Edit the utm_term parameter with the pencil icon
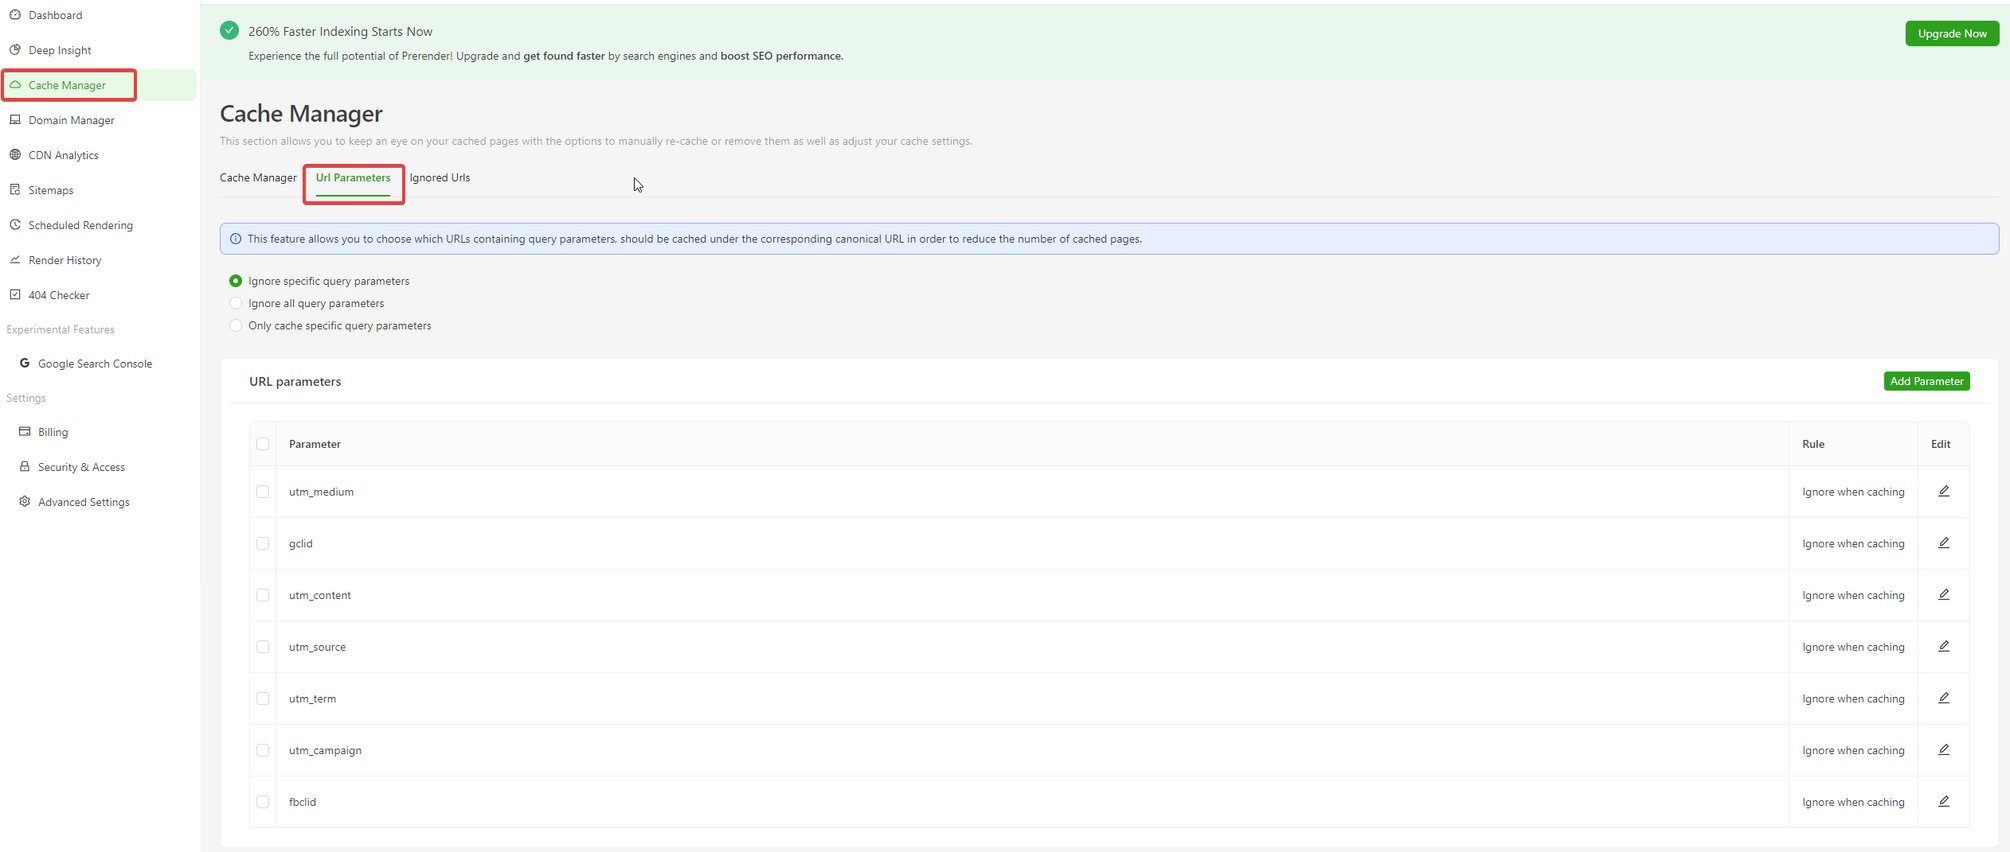 (1944, 698)
